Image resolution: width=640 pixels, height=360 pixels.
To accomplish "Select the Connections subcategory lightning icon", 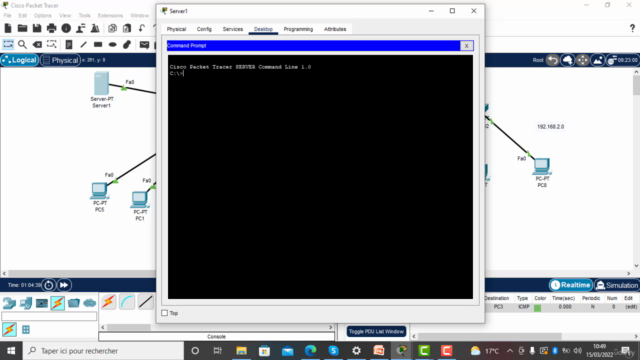I will tap(9, 329).
